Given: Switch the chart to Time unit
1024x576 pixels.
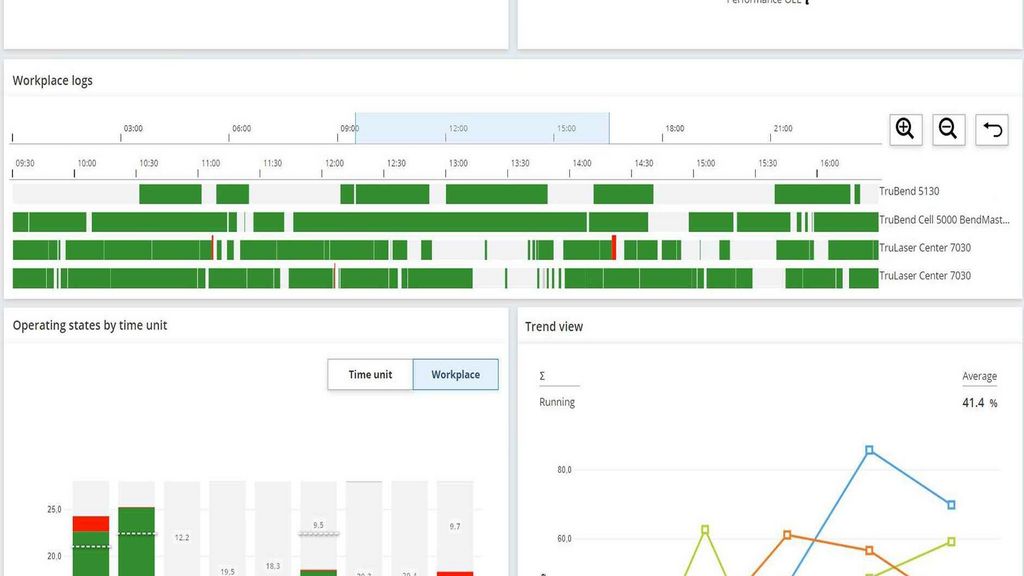Looking at the screenshot, I should 370,375.
